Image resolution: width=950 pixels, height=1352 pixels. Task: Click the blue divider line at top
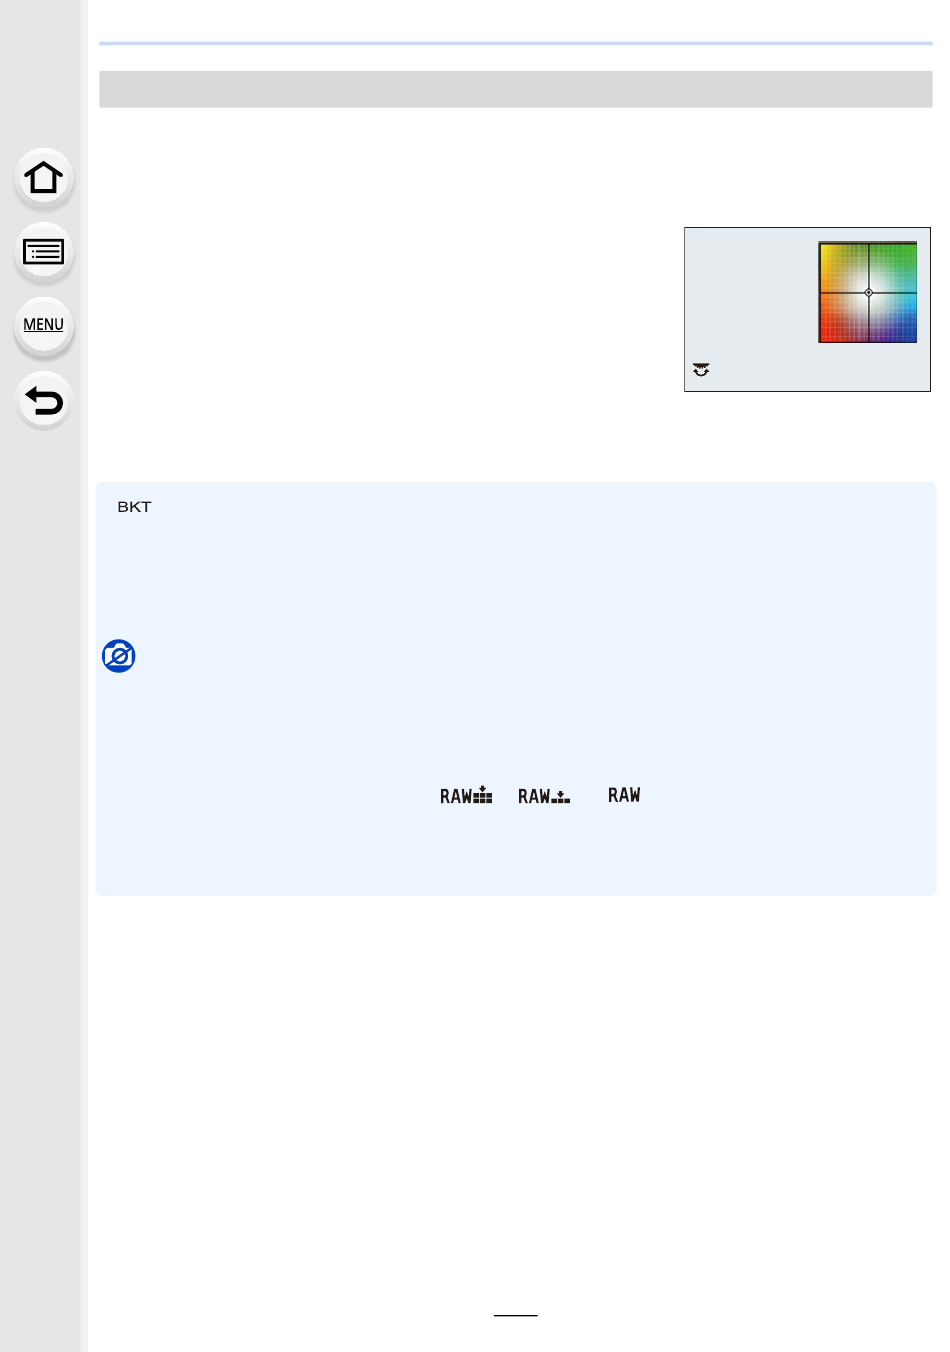[x=516, y=43]
